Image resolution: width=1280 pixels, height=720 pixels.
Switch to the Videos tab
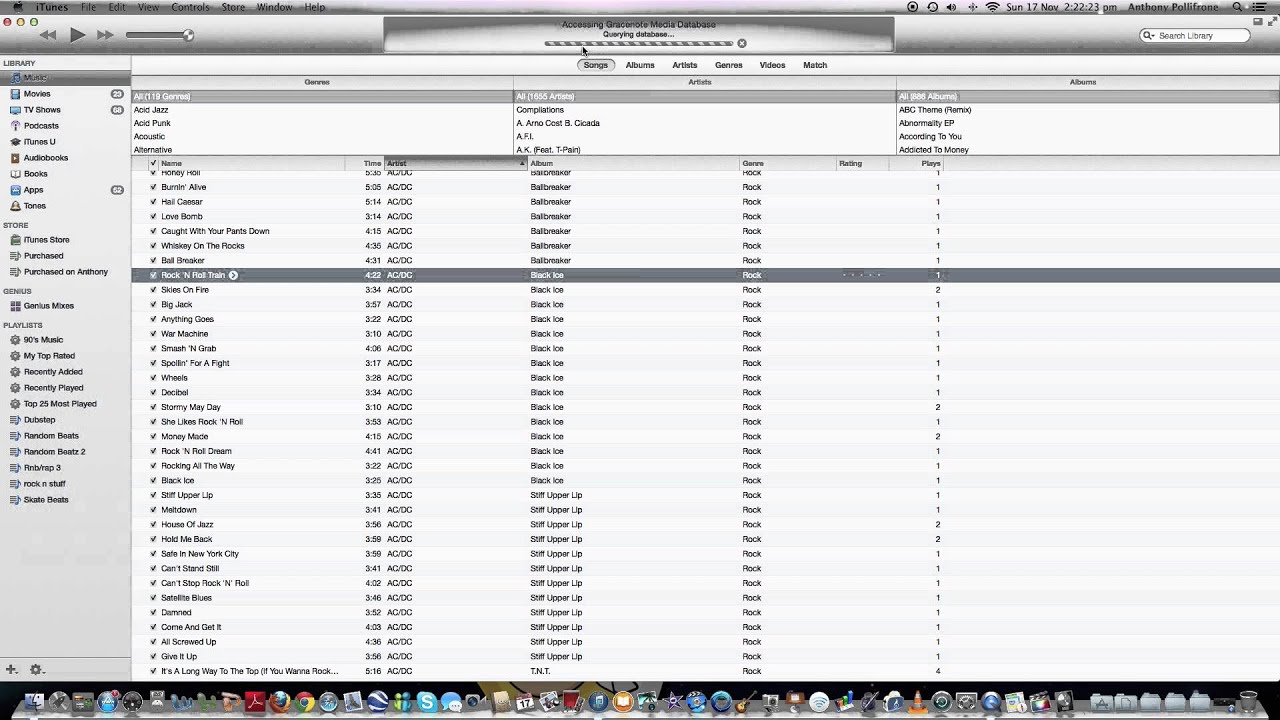coord(772,65)
